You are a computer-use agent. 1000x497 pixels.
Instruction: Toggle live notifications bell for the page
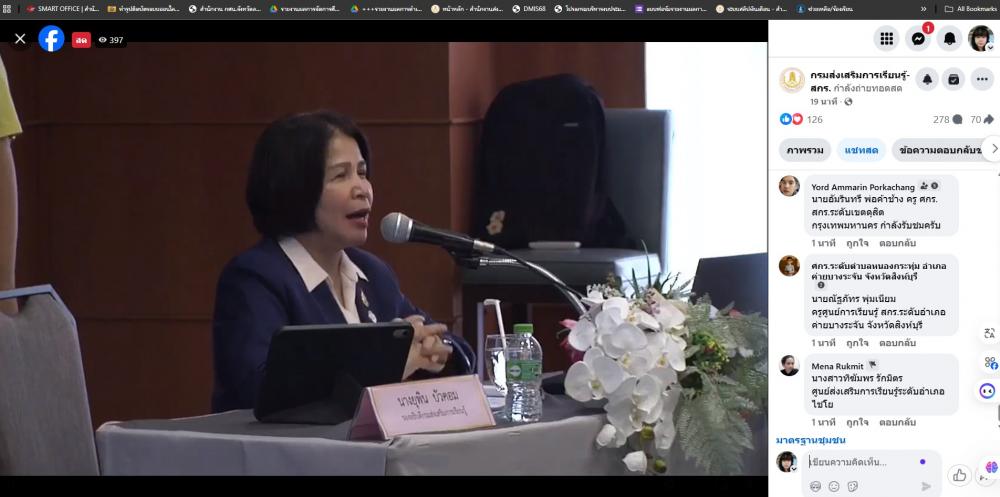(926, 79)
